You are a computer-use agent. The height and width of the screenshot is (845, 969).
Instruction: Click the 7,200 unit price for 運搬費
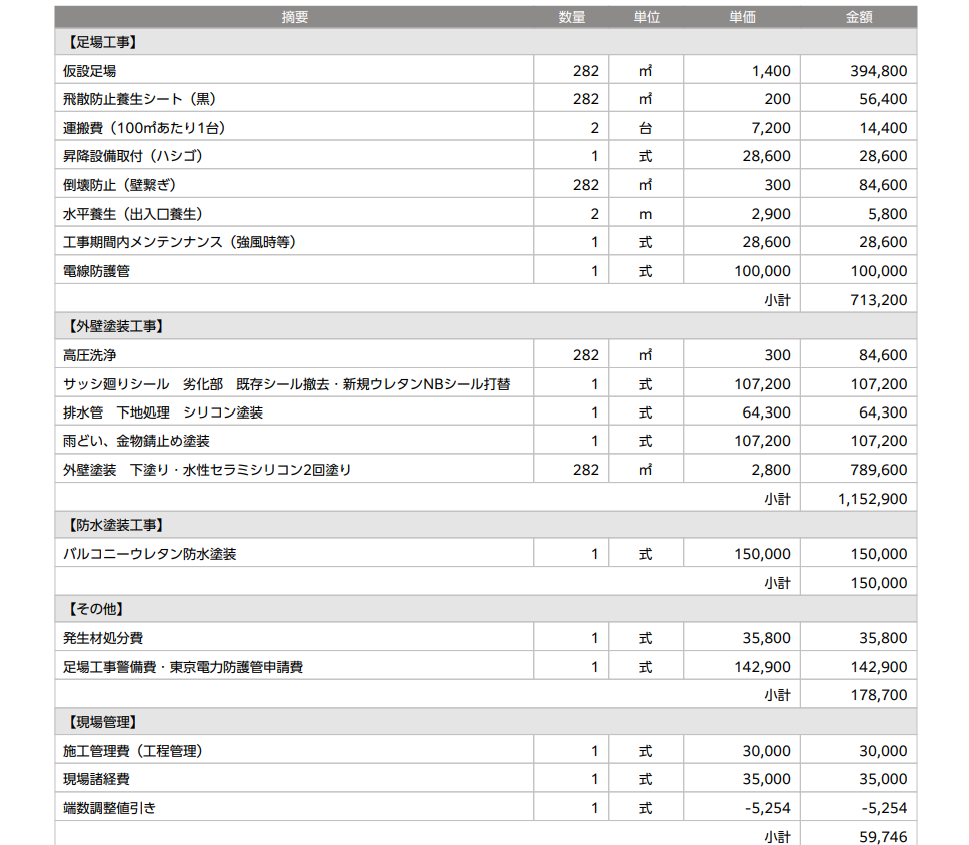(770, 128)
